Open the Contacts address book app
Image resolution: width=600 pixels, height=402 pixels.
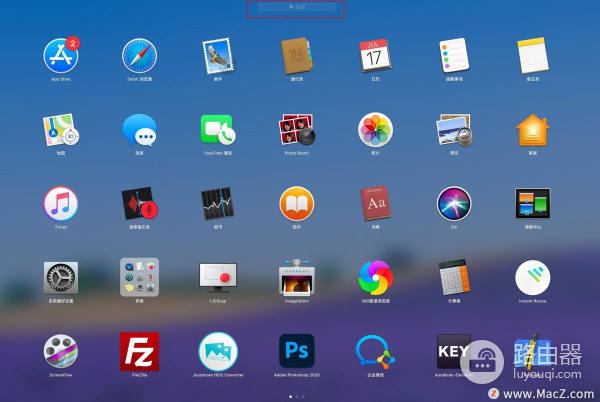tap(297, 55)
